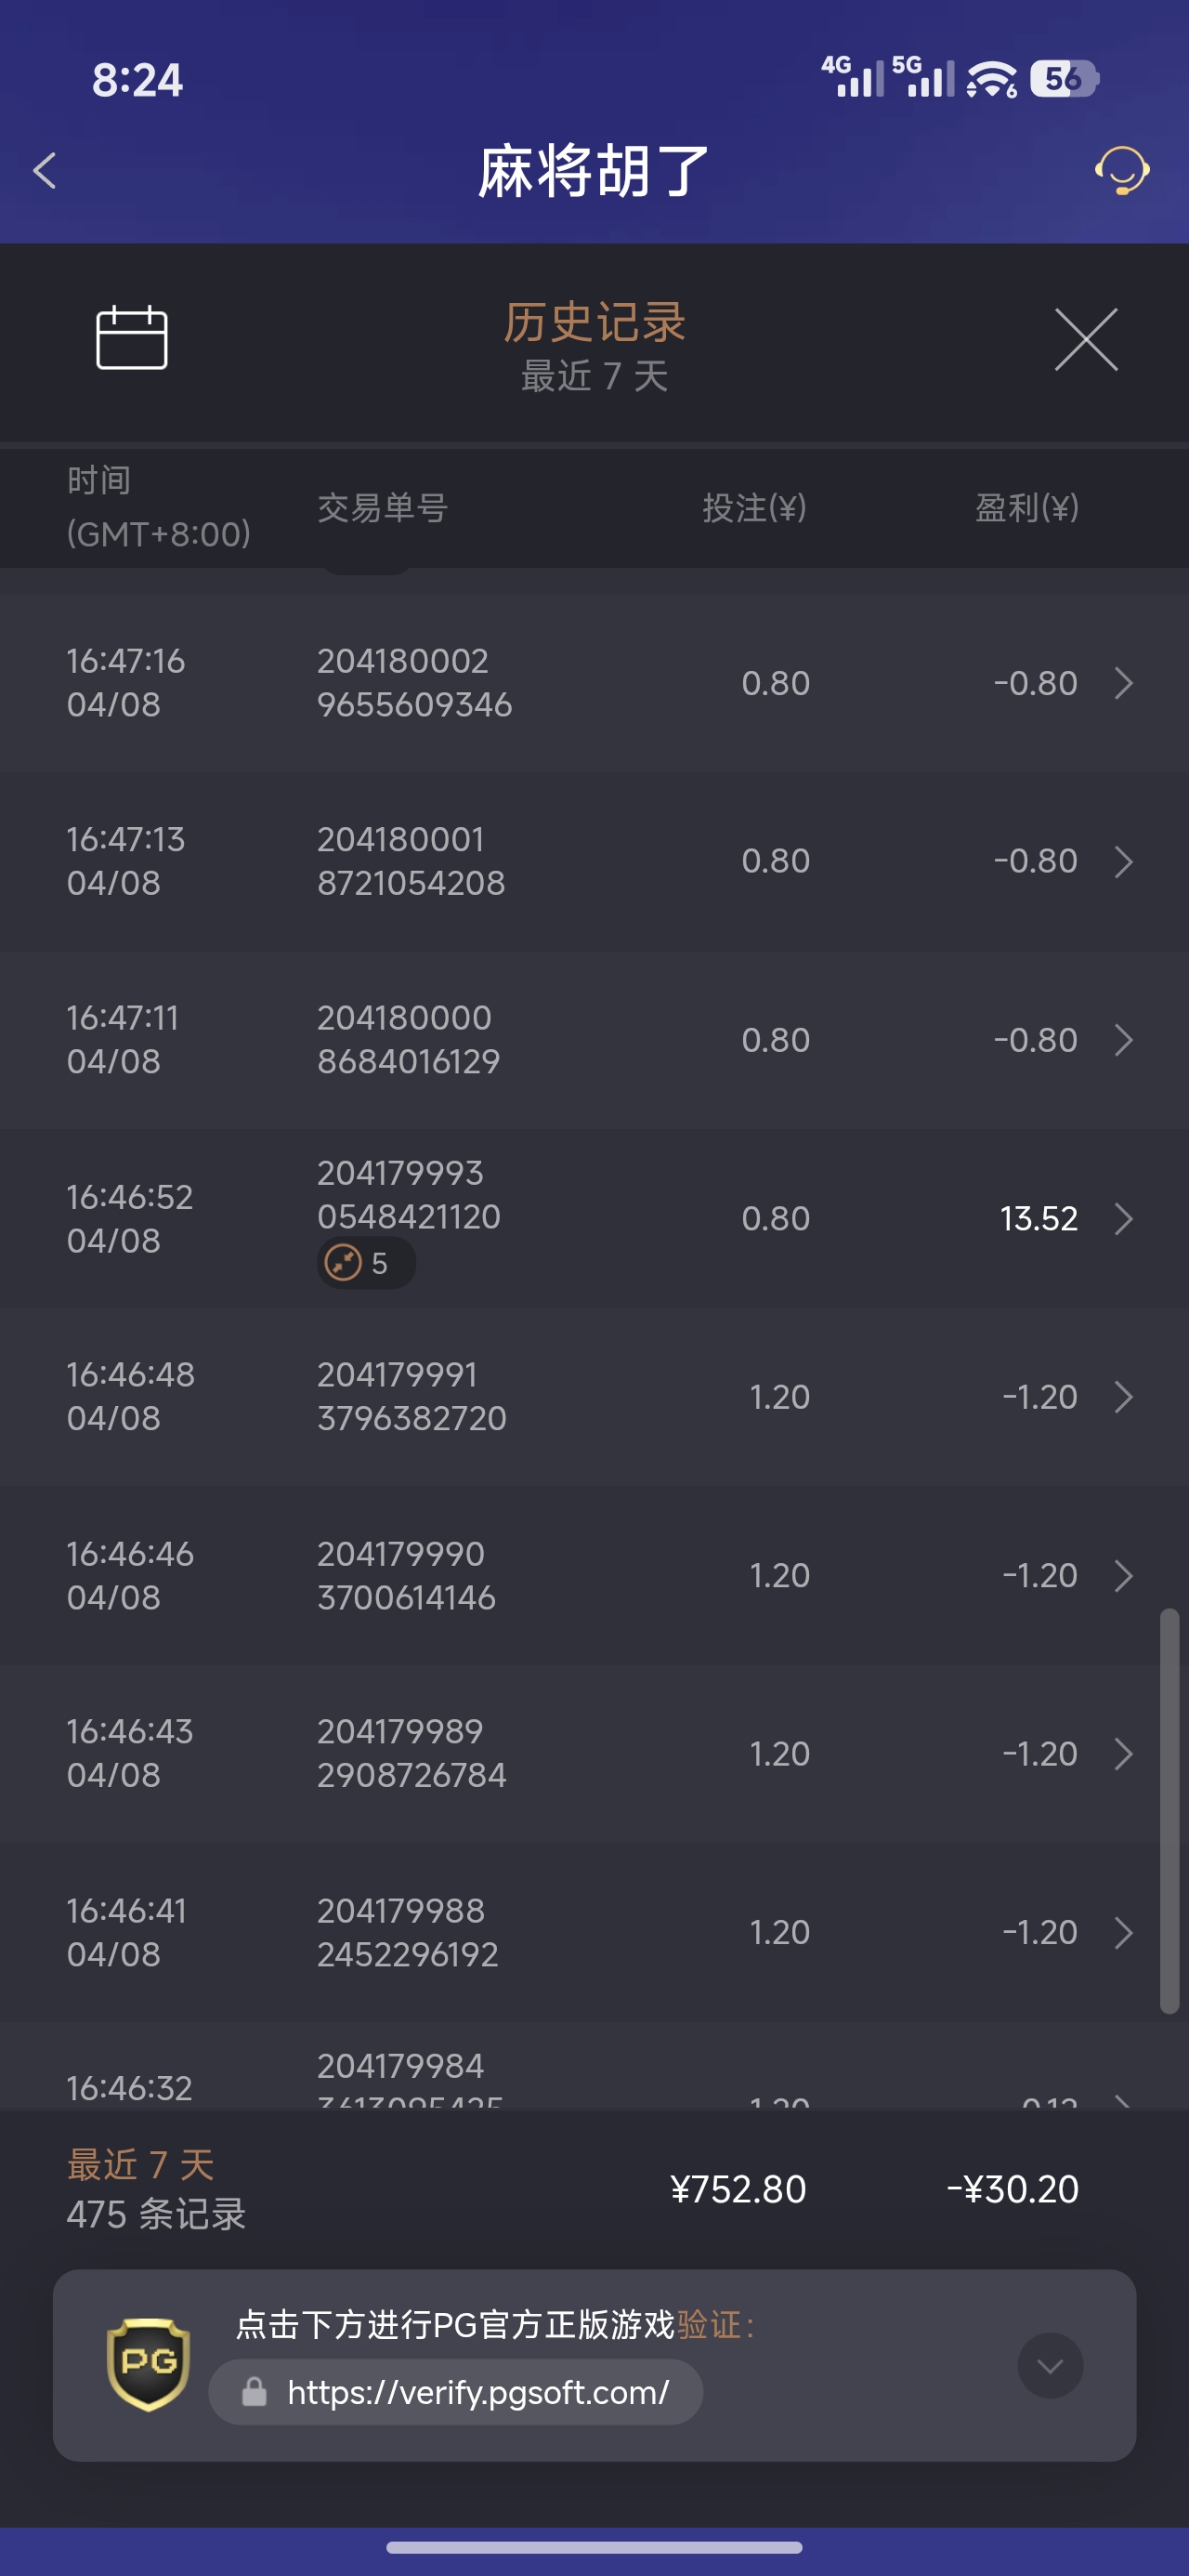Tap the lock icon beside verify URL
The width and height of the screenshot is (1189, 2576).
coord(254,2392)
